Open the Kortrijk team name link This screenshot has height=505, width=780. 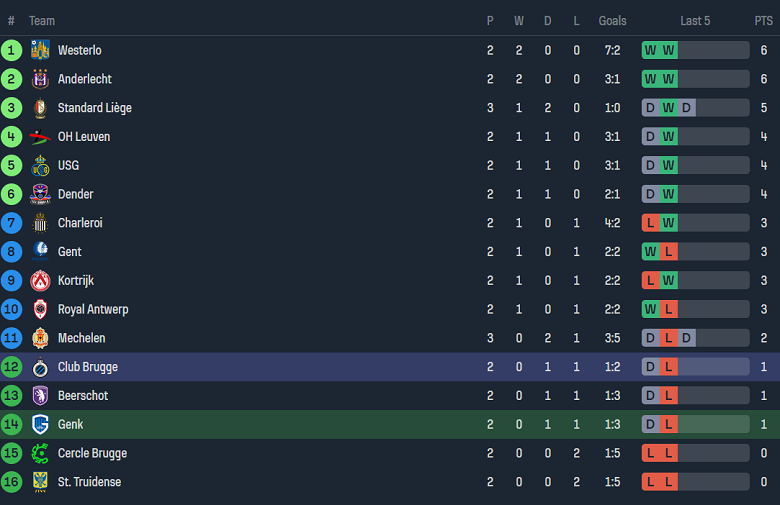[x=76, y=281]
